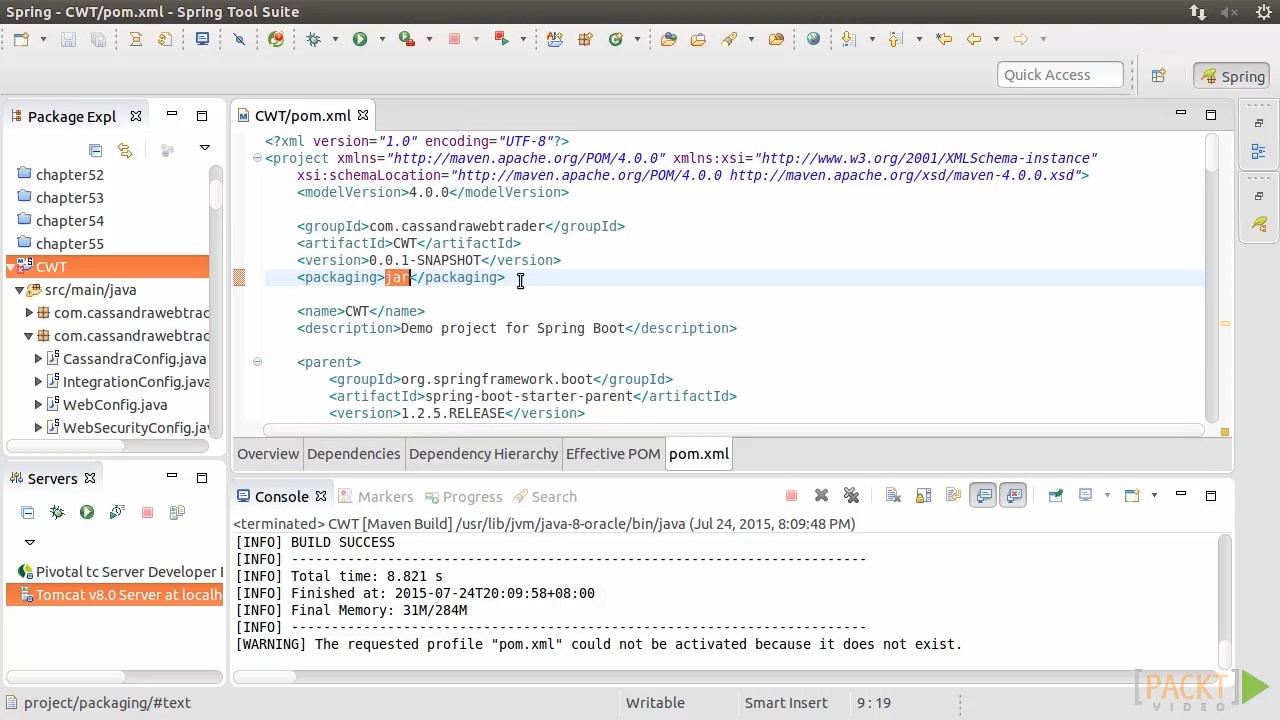
Task: Start the server with green play icon
Action: pos(87,512)
